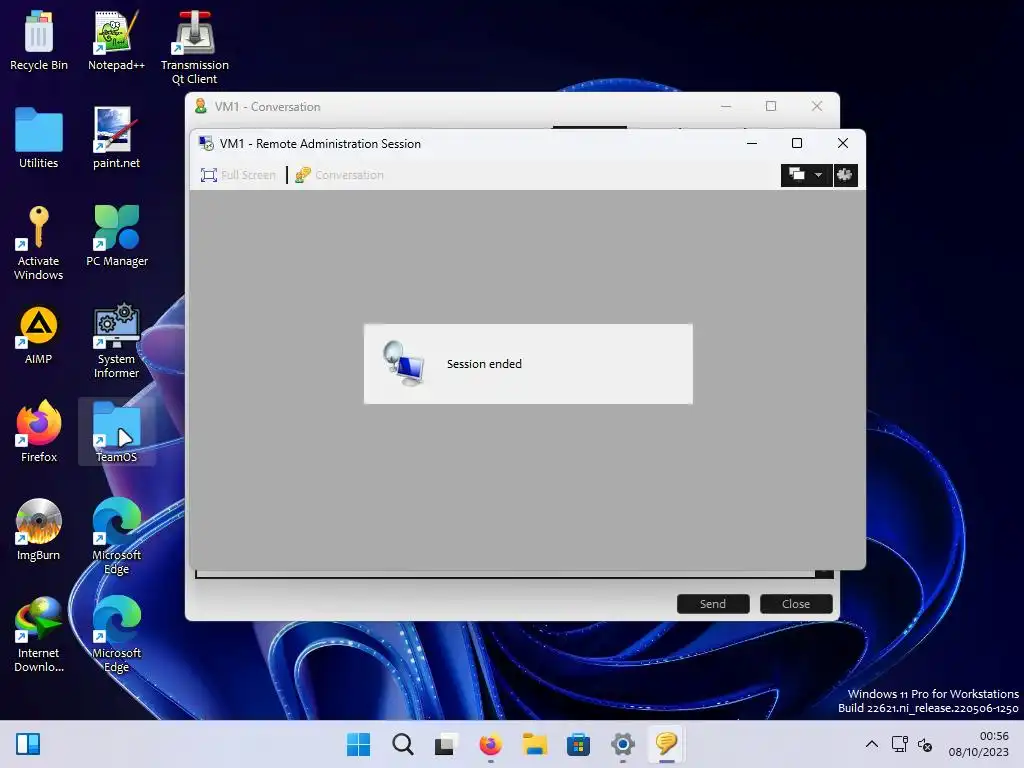Open Transmission Qt Client shortcut
Viewport: 1024px width, 768px height.
click(195, 48)
